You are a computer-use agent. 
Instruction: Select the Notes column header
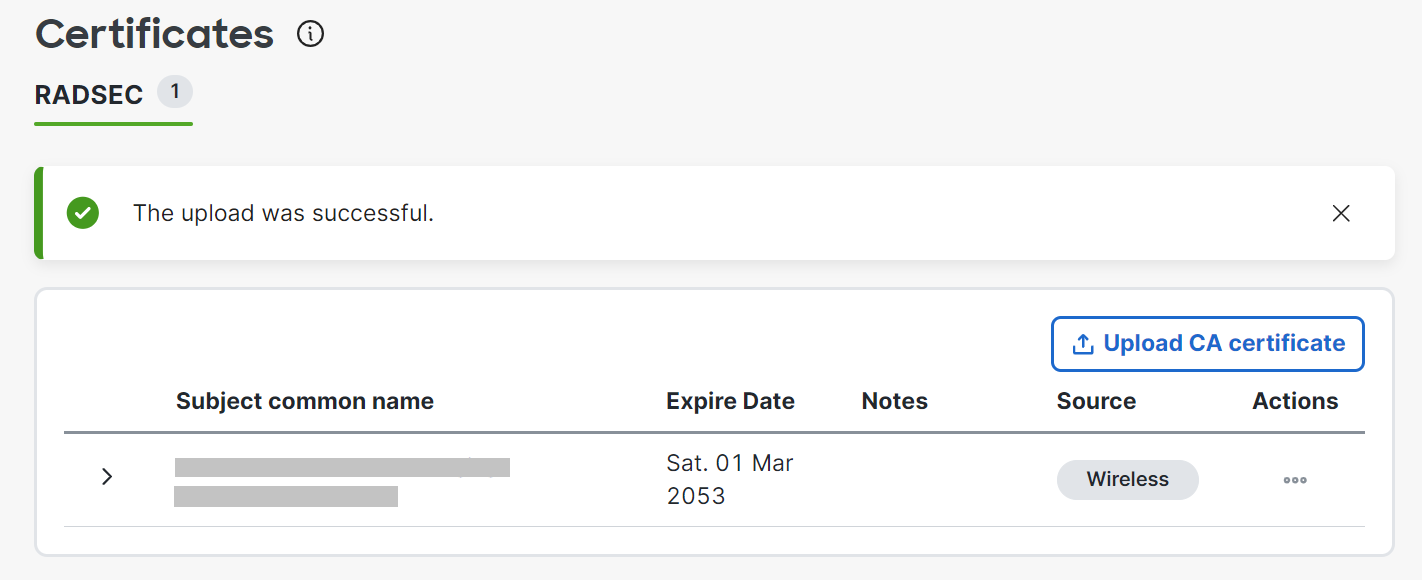click(x=894, y=402)
